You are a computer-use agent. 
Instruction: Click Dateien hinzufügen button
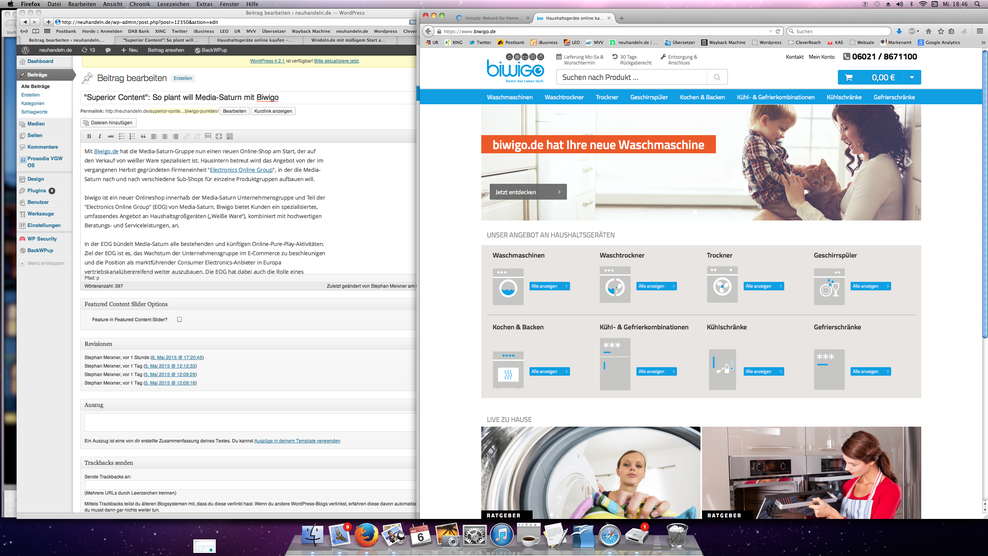point(108,123)
